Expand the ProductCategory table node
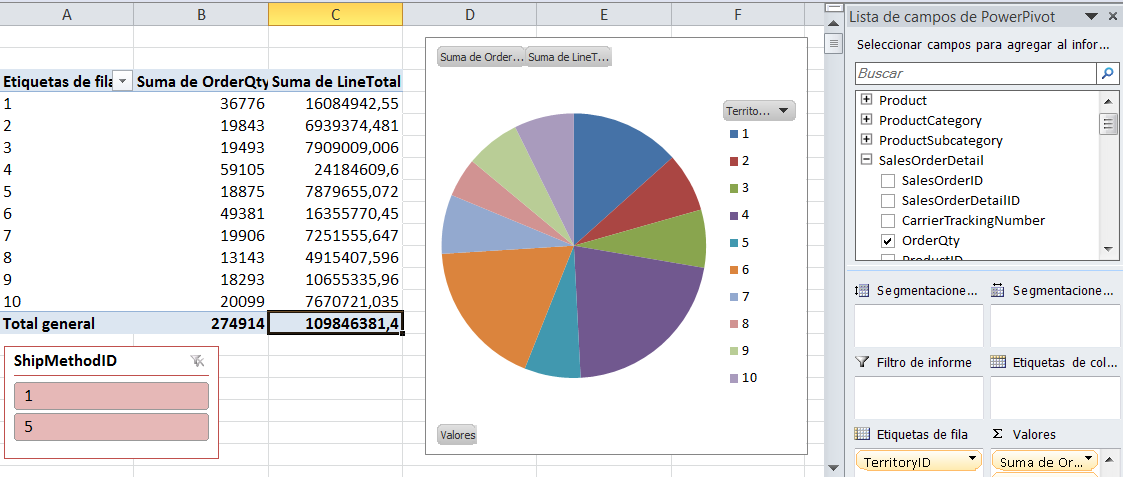Image resolution: width=1123 pixels, height=477 pixels. pos(866,120)
